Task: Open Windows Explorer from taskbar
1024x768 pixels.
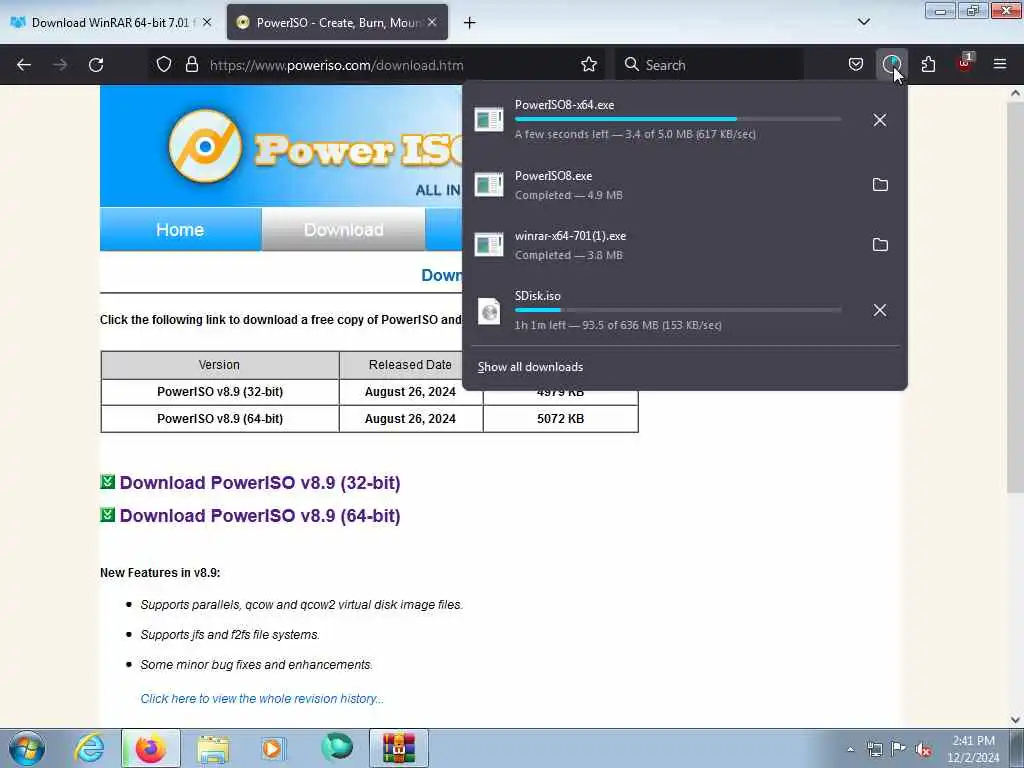Action: tap(213, 748)
